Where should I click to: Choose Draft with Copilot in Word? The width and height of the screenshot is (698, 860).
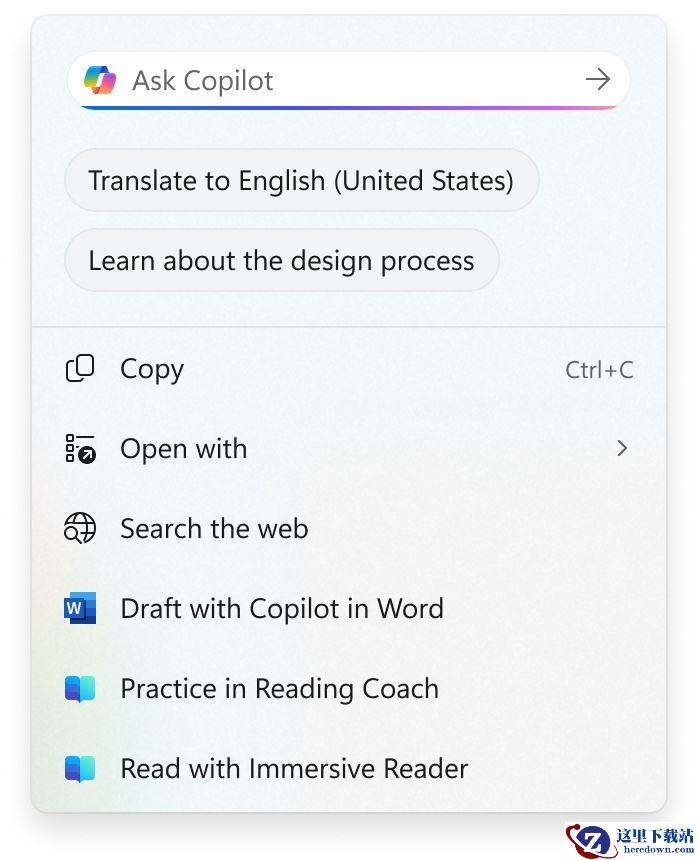(x=282, y=608)
